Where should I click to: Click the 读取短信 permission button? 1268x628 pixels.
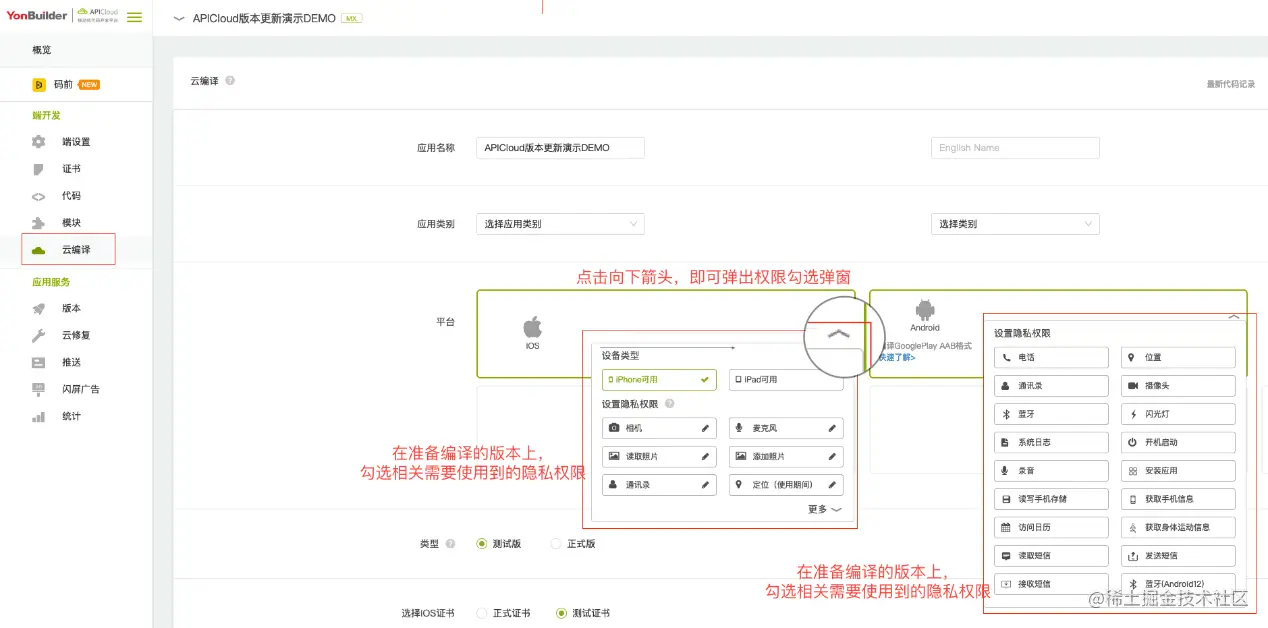coord(1052,555)
